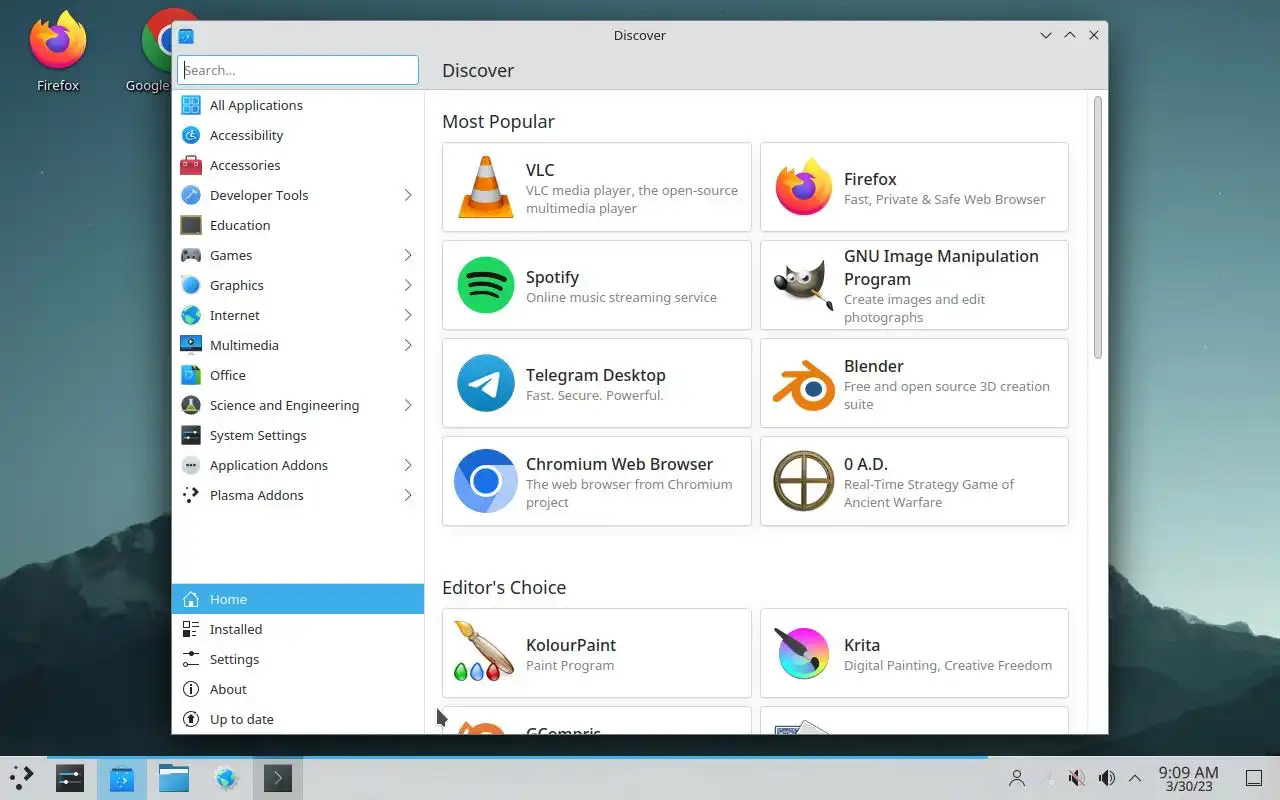Click the Installed list icon

191,629
